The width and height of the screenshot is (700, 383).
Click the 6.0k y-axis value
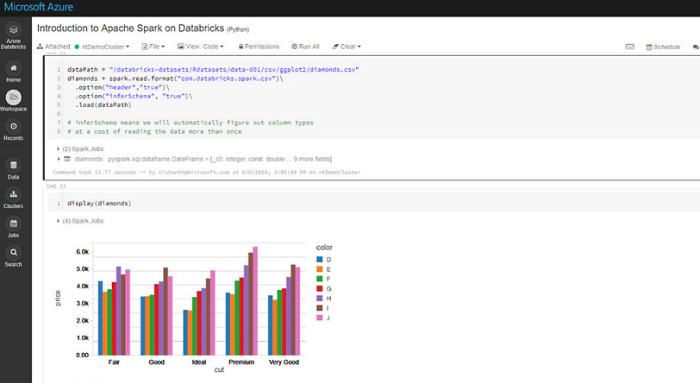[82, 252]
